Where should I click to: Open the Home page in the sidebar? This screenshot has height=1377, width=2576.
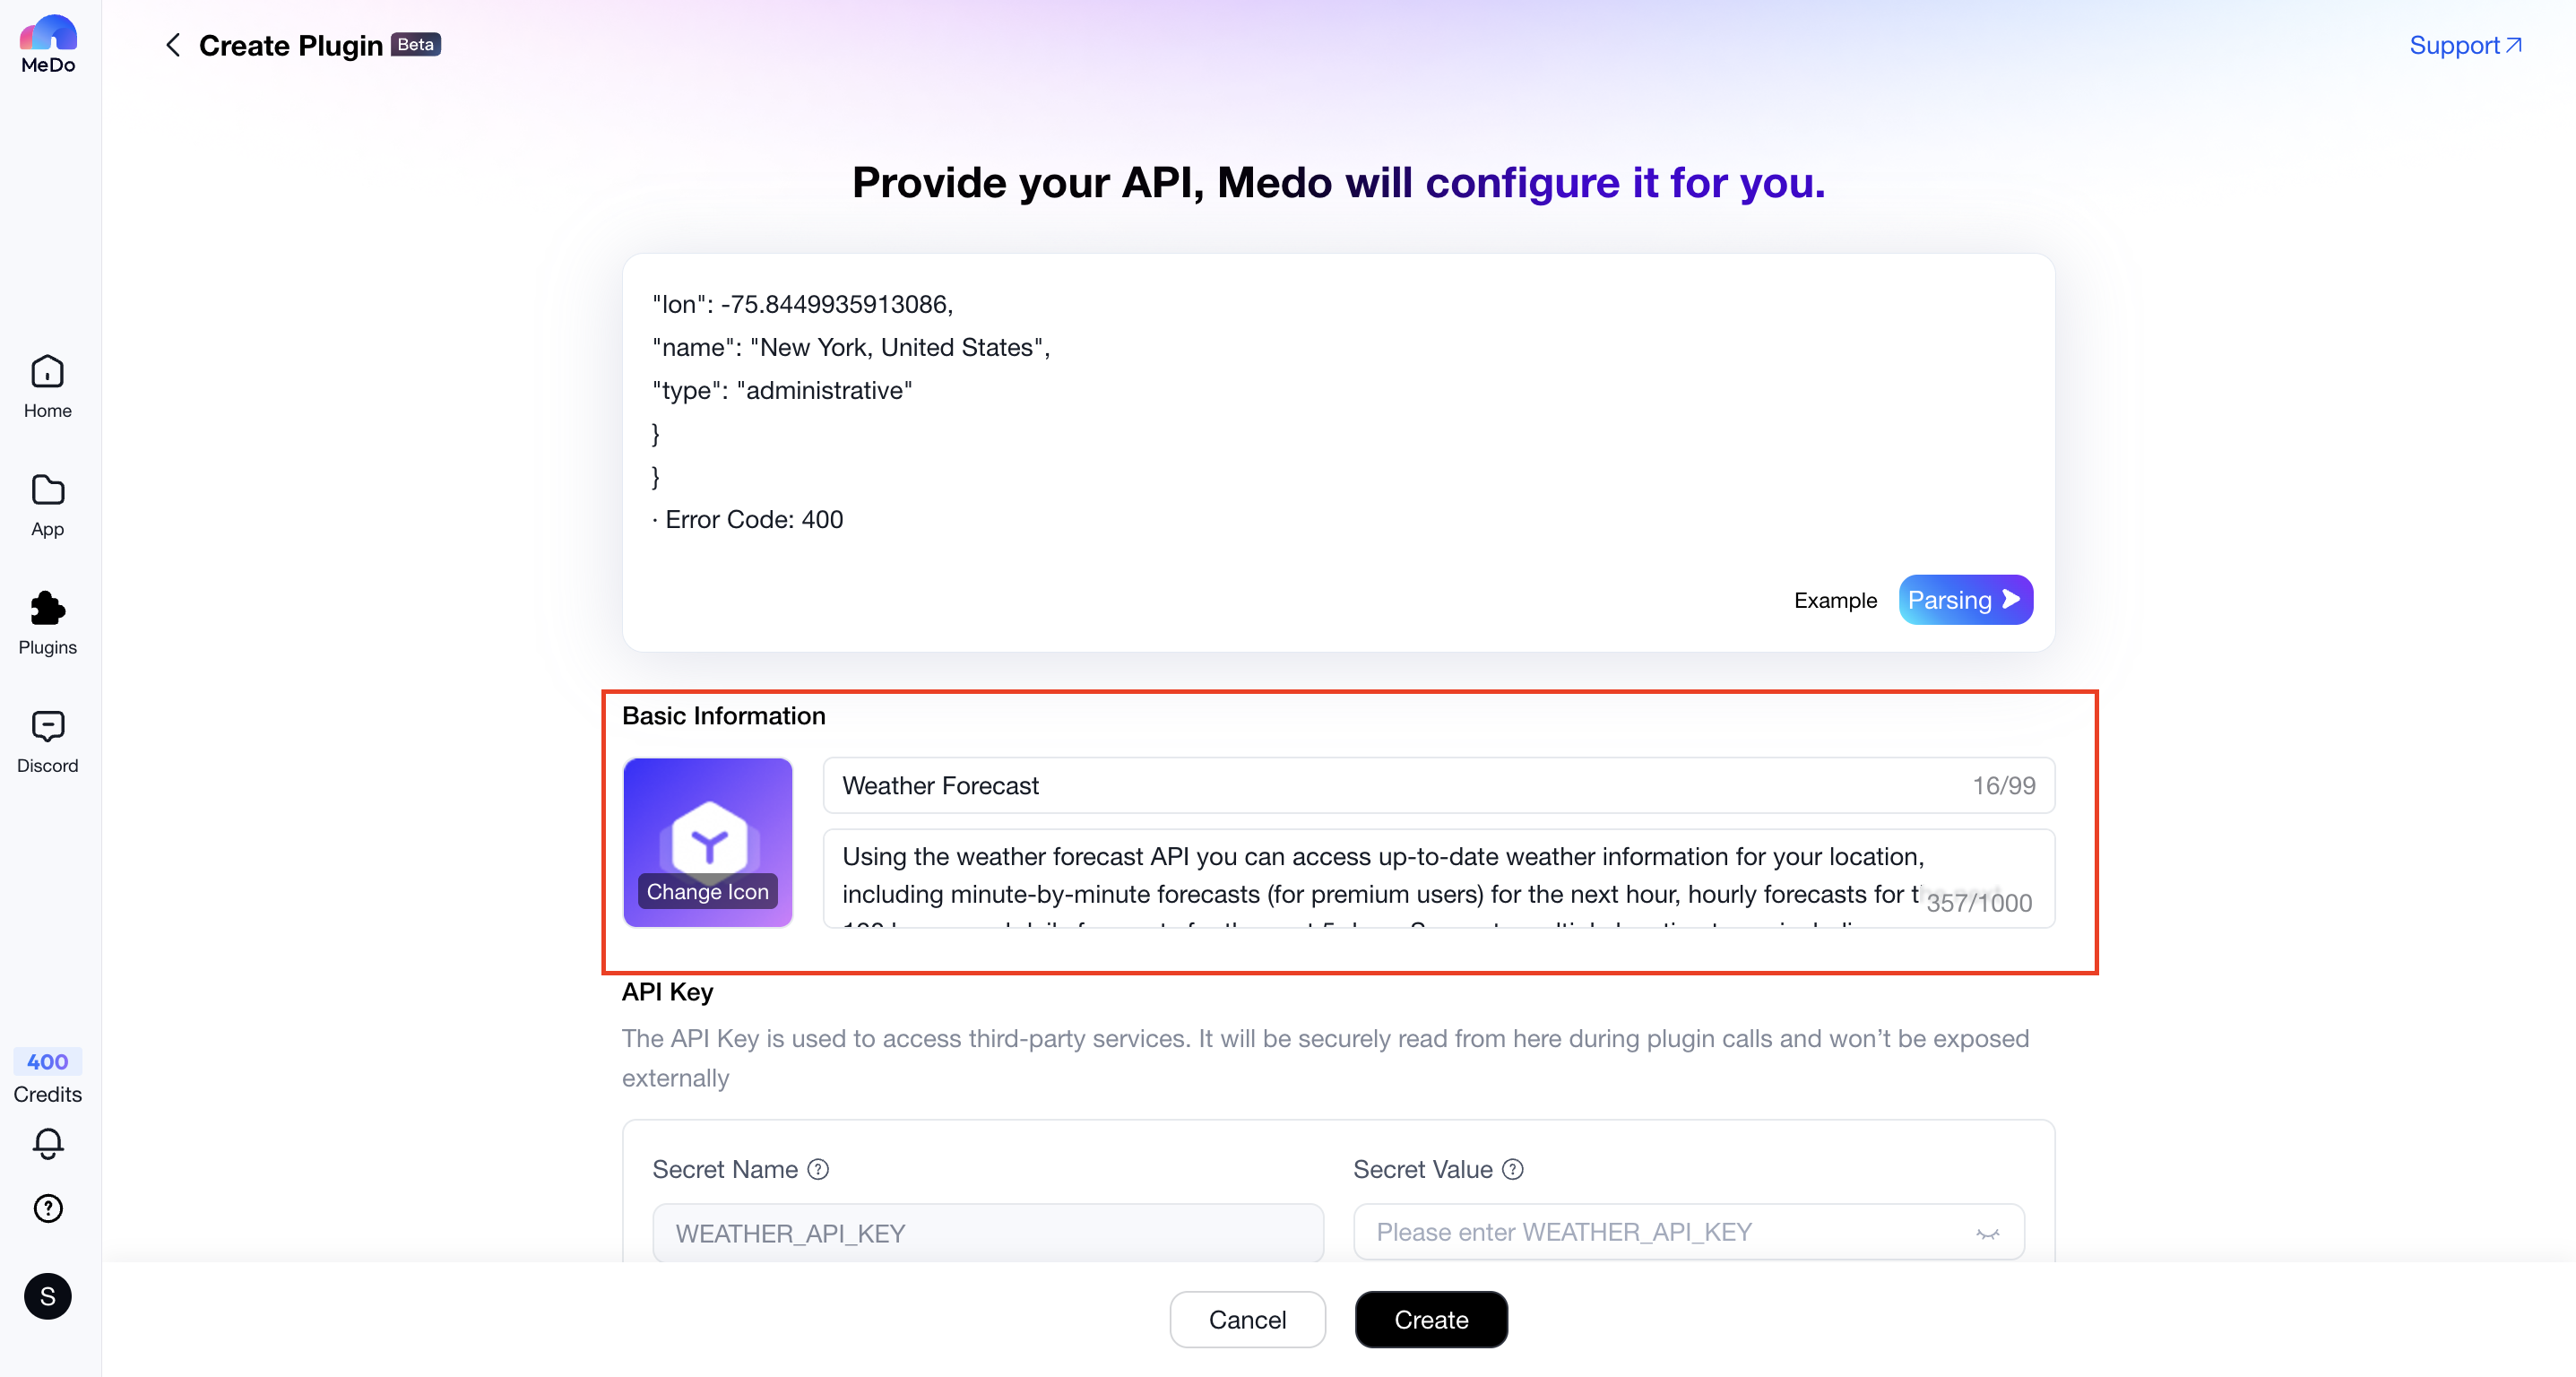47,386
